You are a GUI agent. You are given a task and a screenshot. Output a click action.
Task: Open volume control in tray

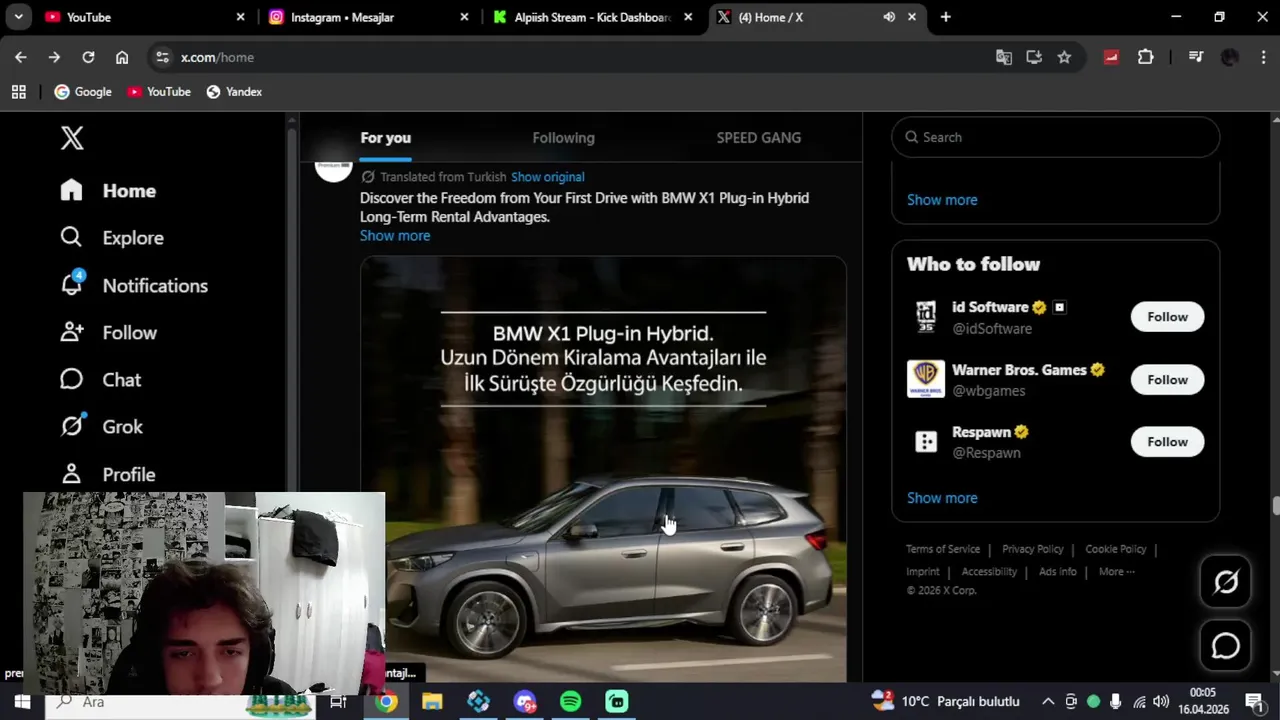1161,702
